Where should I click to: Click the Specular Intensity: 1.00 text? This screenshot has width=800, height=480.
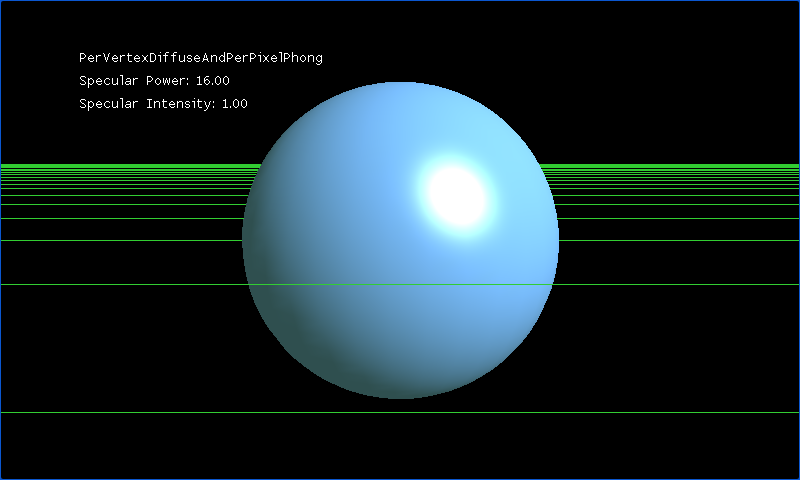point(163,104)
